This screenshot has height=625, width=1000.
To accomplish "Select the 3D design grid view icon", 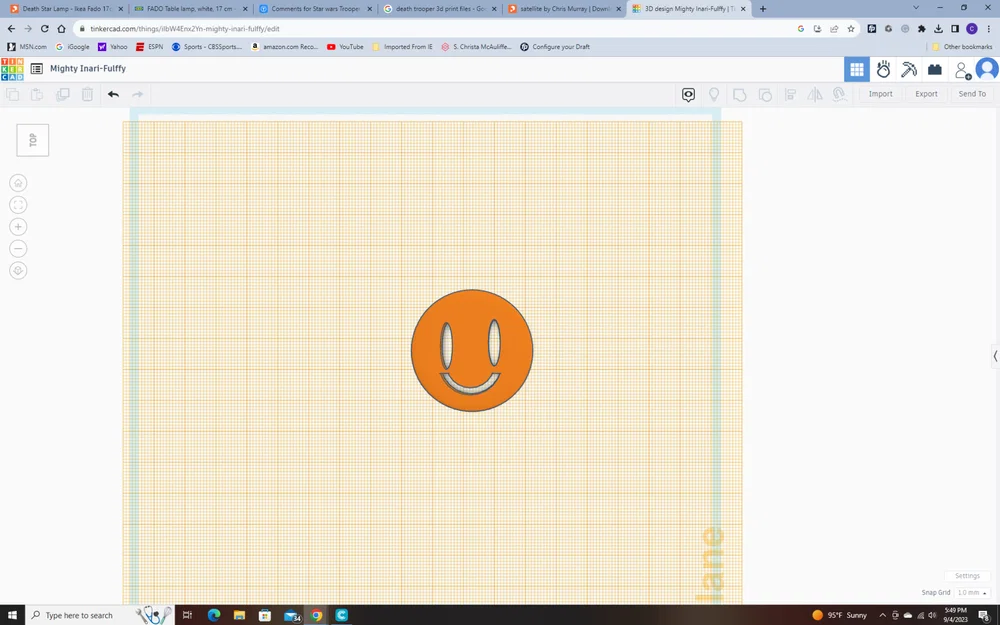I will pos(857,70).
